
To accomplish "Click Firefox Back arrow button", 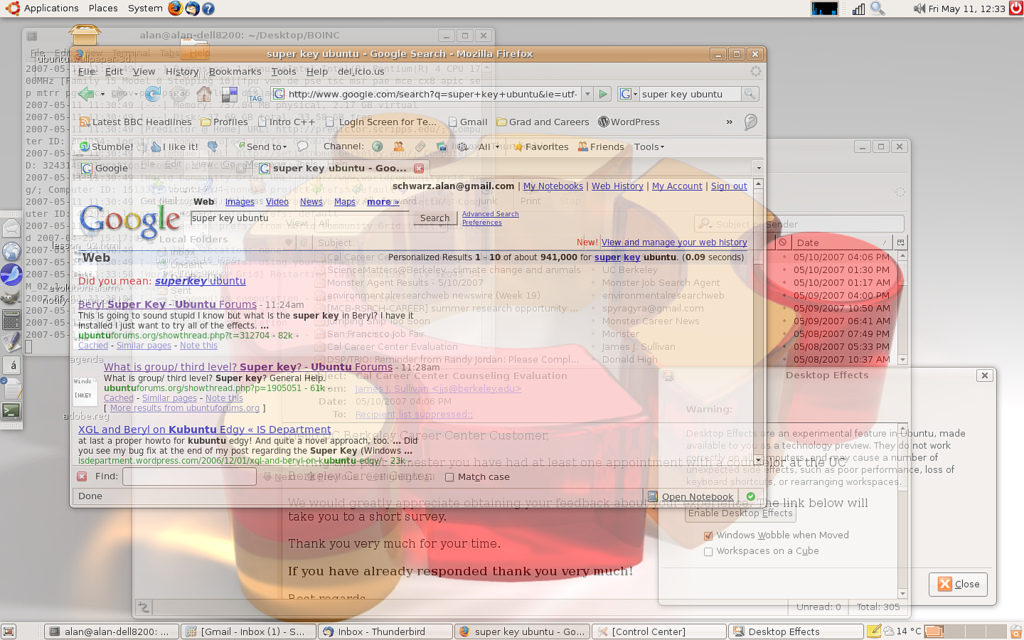I will click(x=86, y=94).
